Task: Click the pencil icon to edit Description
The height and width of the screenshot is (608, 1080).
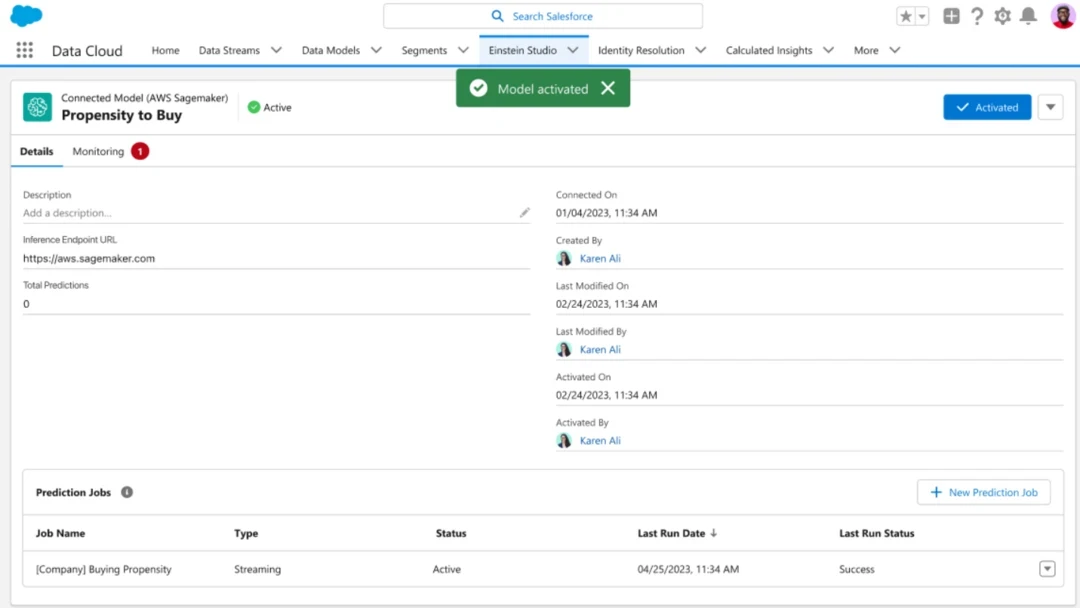Action: pyautogui.click(x=524, y=213)
